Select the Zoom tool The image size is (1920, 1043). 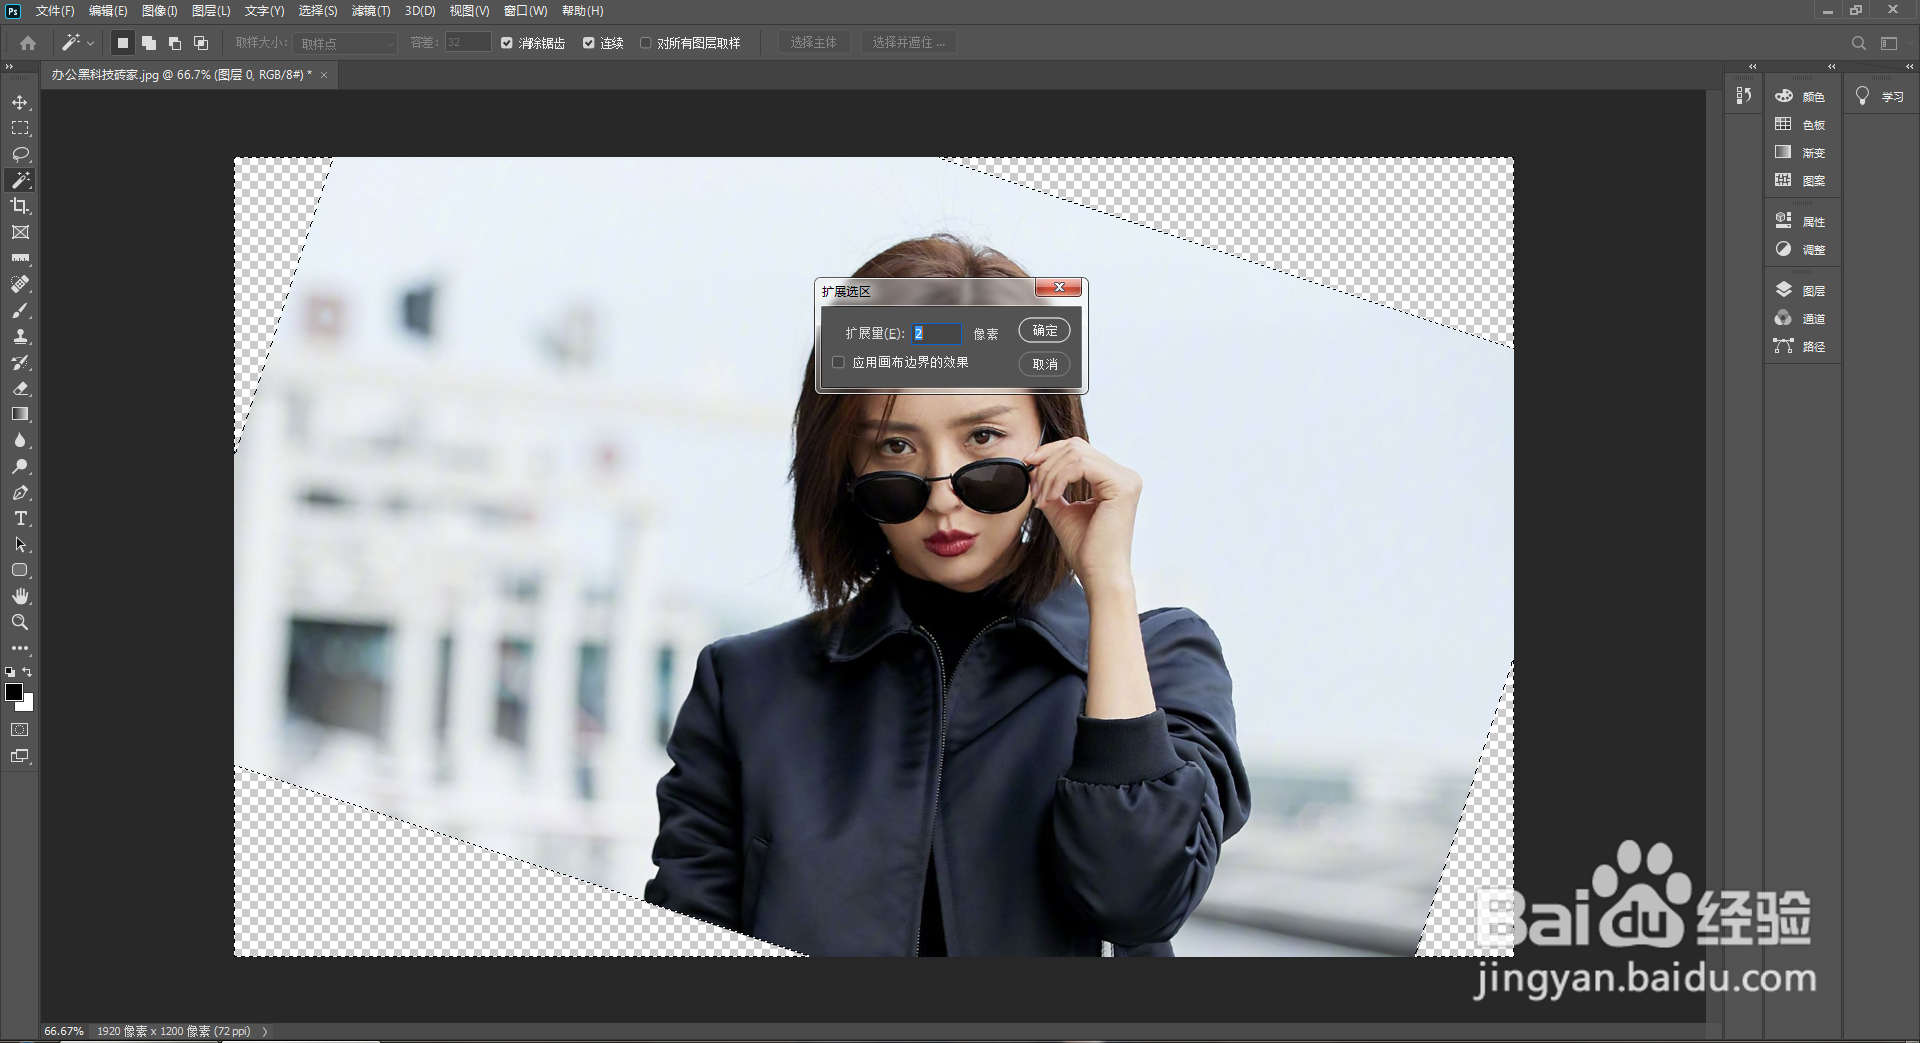(20, 622)
